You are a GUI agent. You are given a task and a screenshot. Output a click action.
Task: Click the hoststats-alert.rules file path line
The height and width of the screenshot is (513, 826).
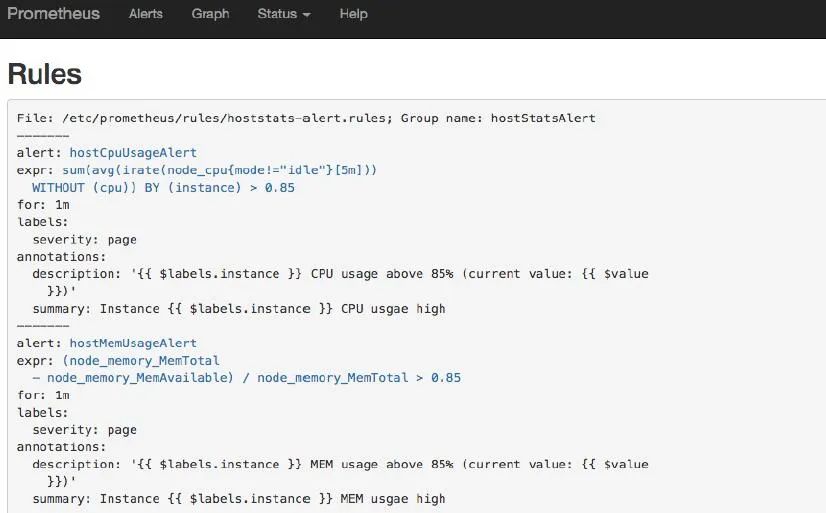[306, 118]
